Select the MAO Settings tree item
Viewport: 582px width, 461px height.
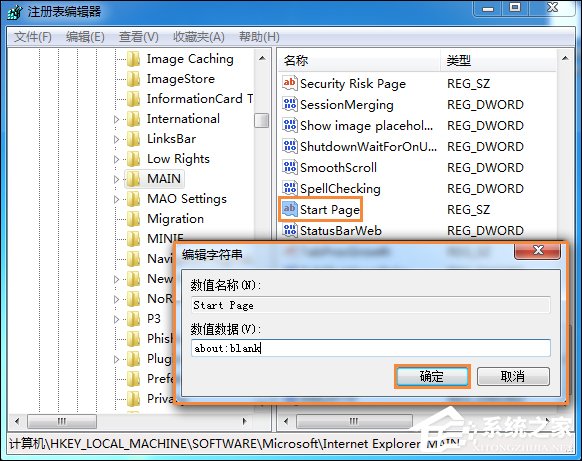click(x=187, y=199)
